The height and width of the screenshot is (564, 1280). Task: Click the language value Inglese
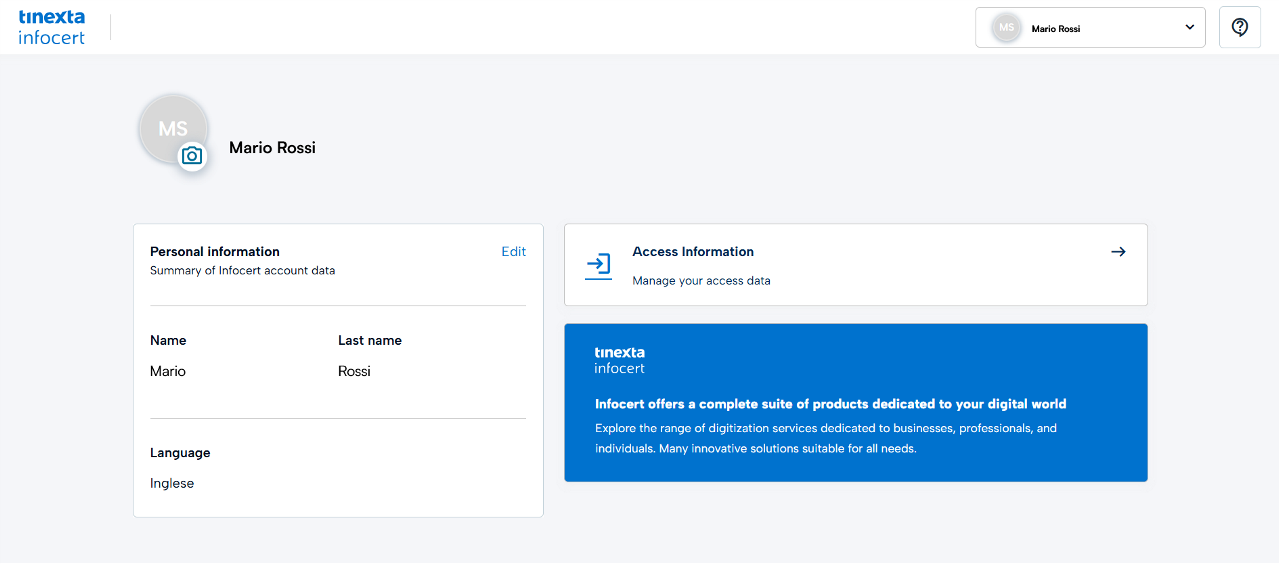click(x=172, y=484)
